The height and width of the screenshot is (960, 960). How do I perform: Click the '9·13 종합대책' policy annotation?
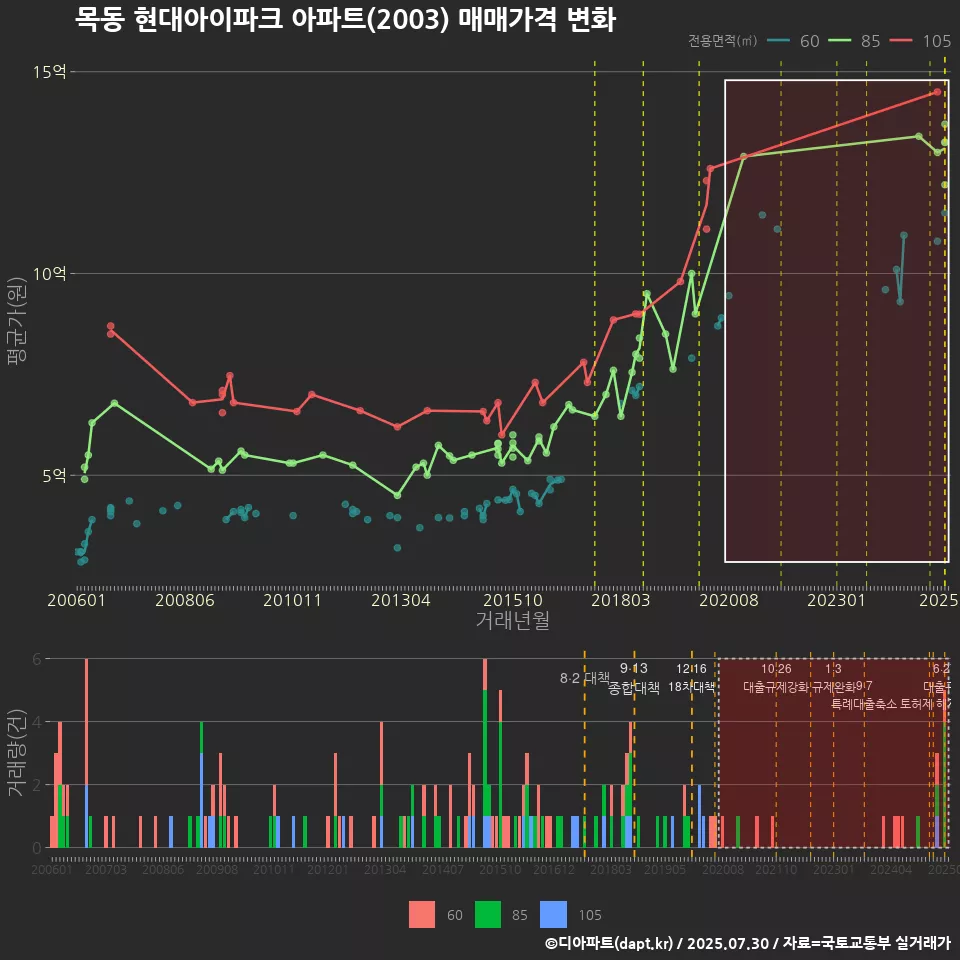point(634,678)
